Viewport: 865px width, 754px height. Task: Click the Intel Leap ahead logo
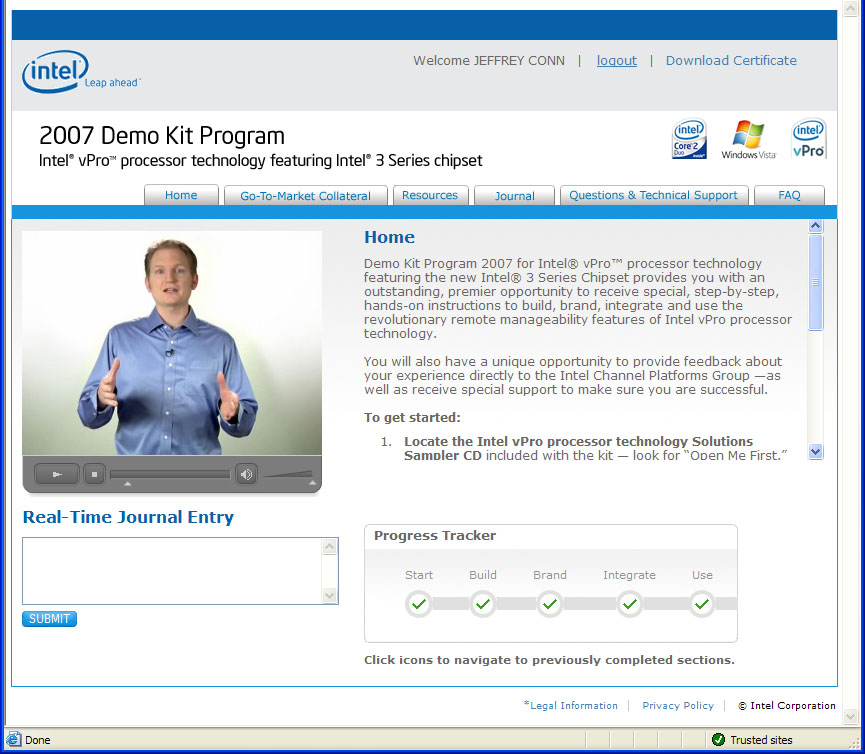(x=81, y=72)
